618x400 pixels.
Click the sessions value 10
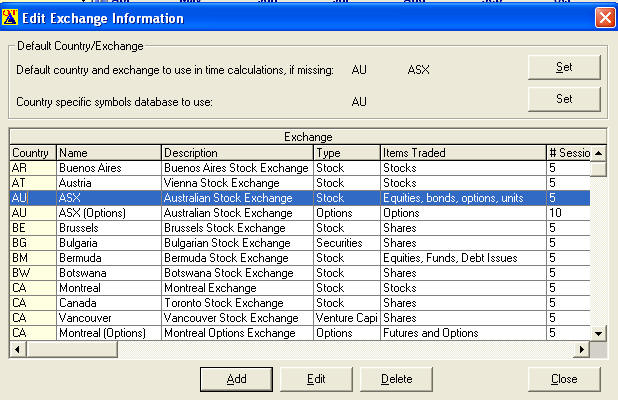click(x=568, y=213)
